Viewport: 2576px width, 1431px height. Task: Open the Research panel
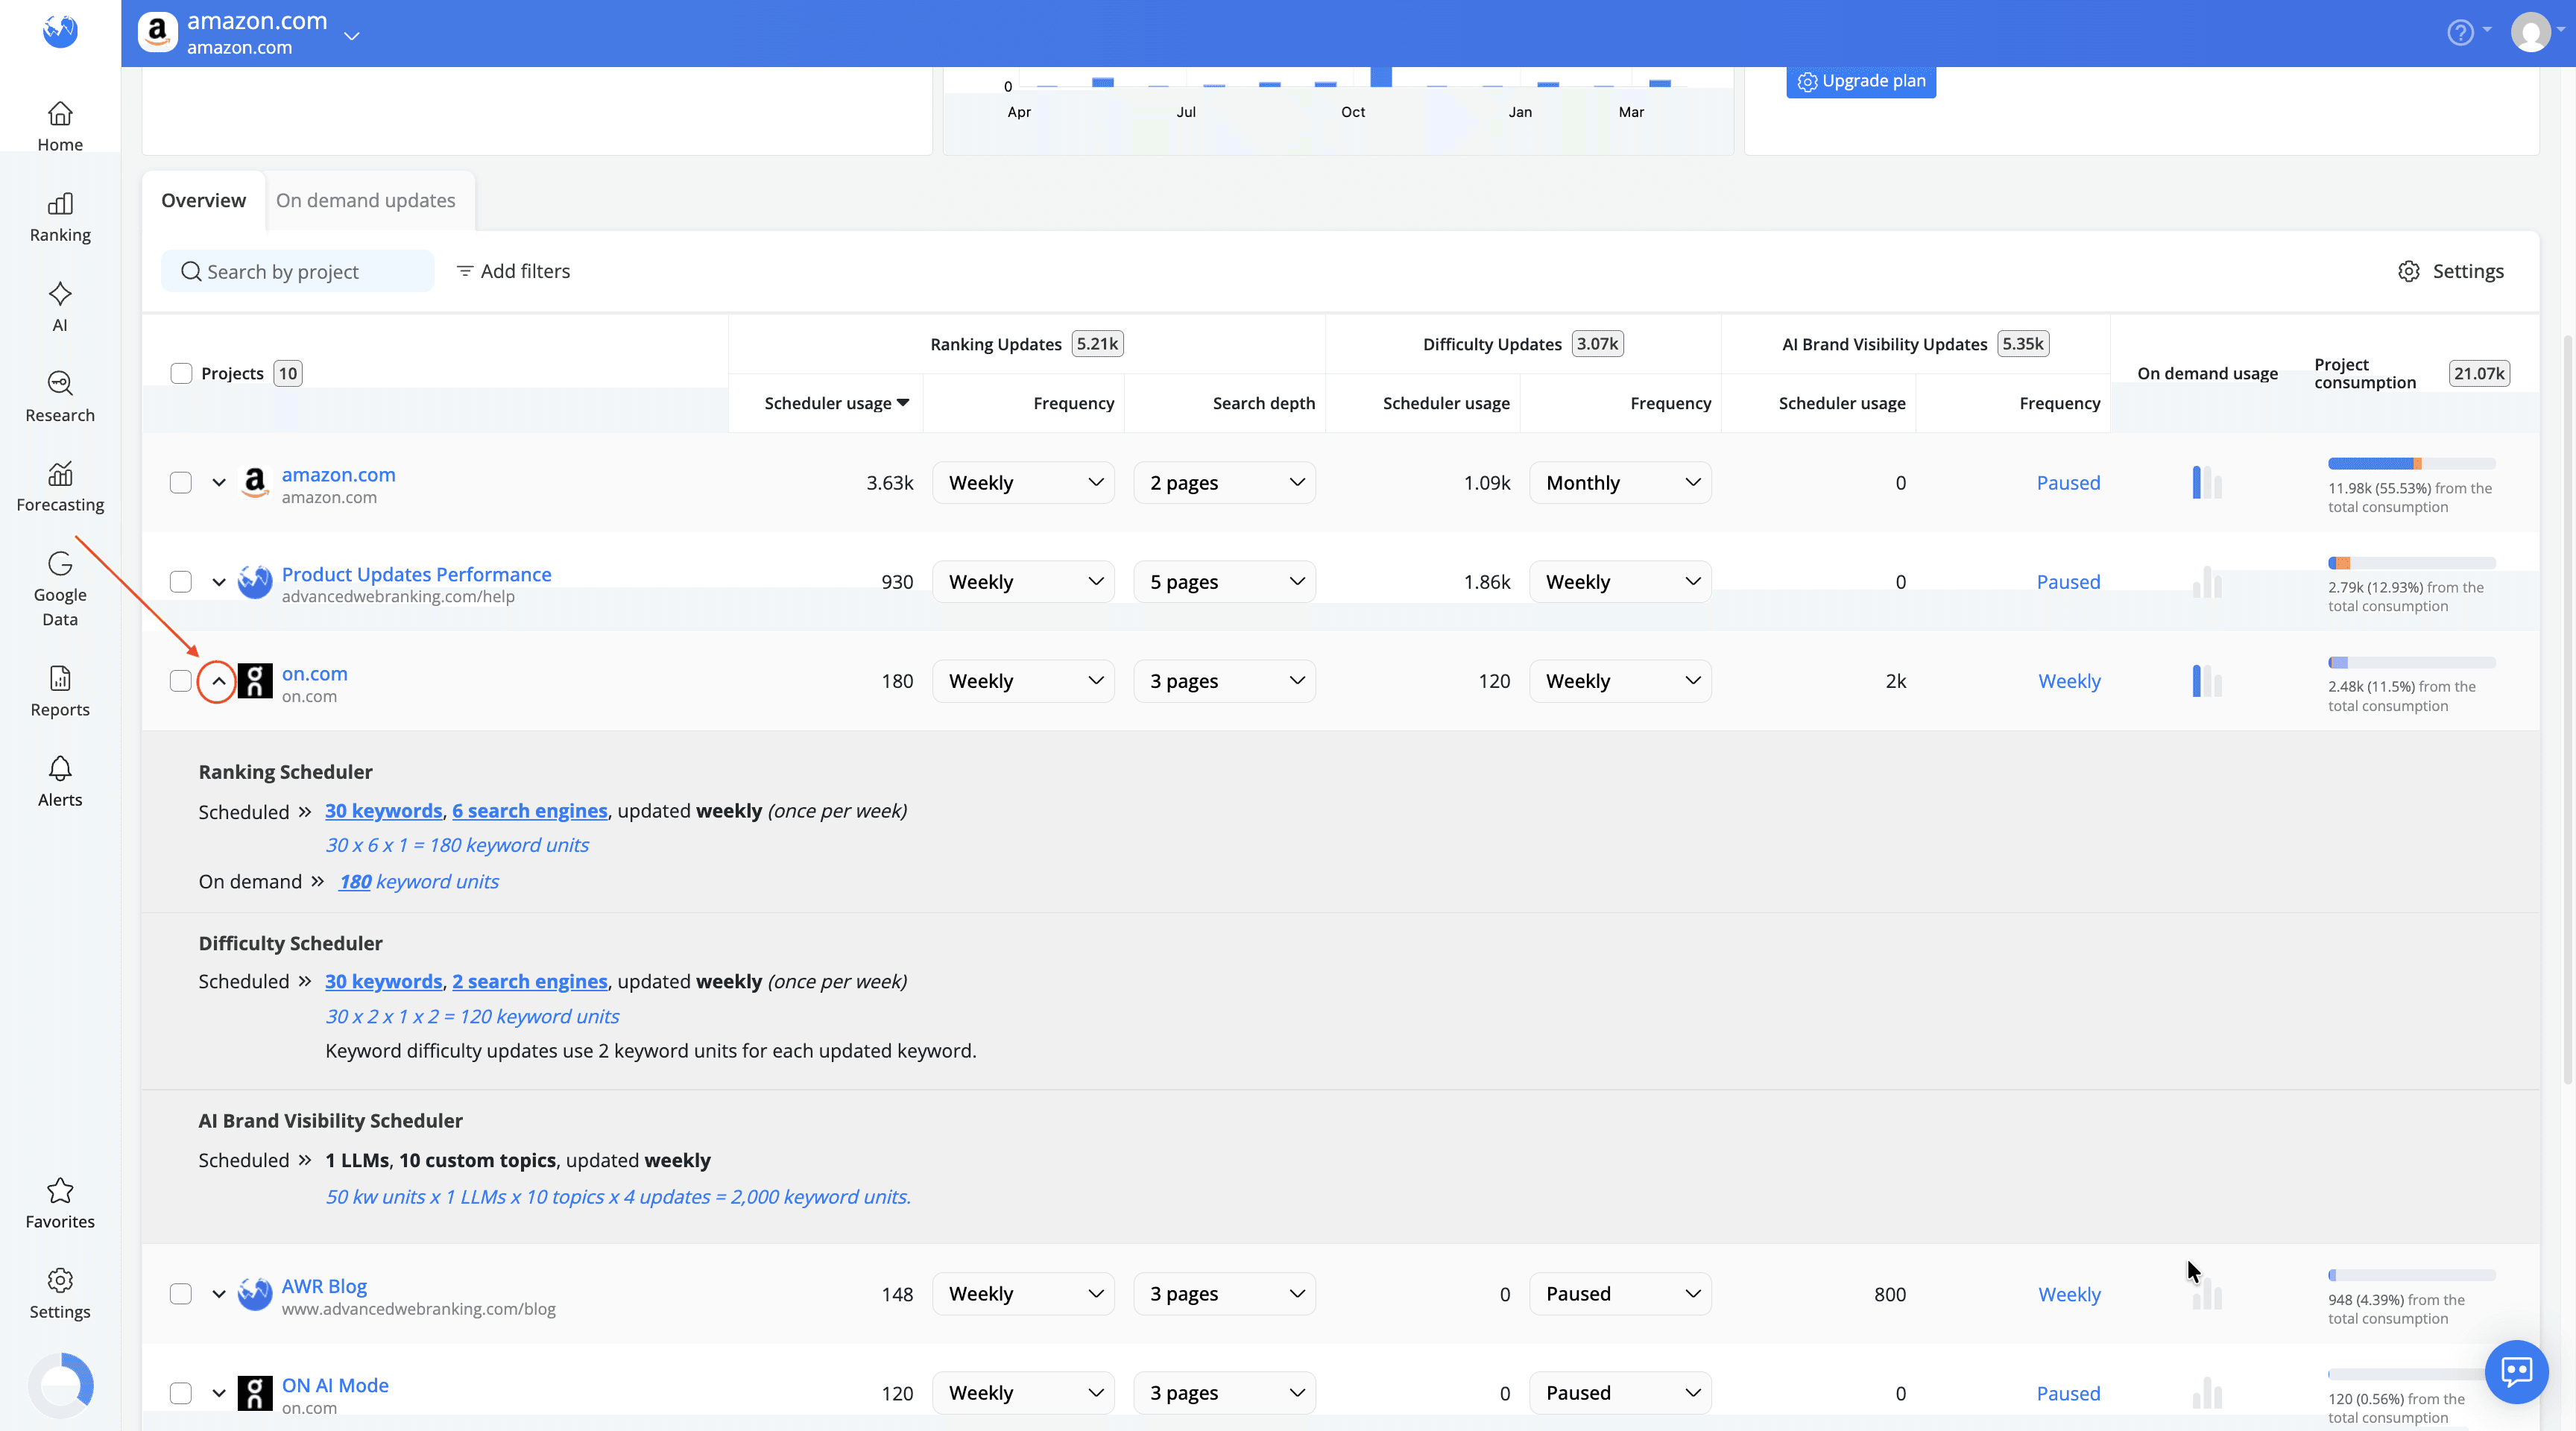pyautogui.click(x=59, y=396)
